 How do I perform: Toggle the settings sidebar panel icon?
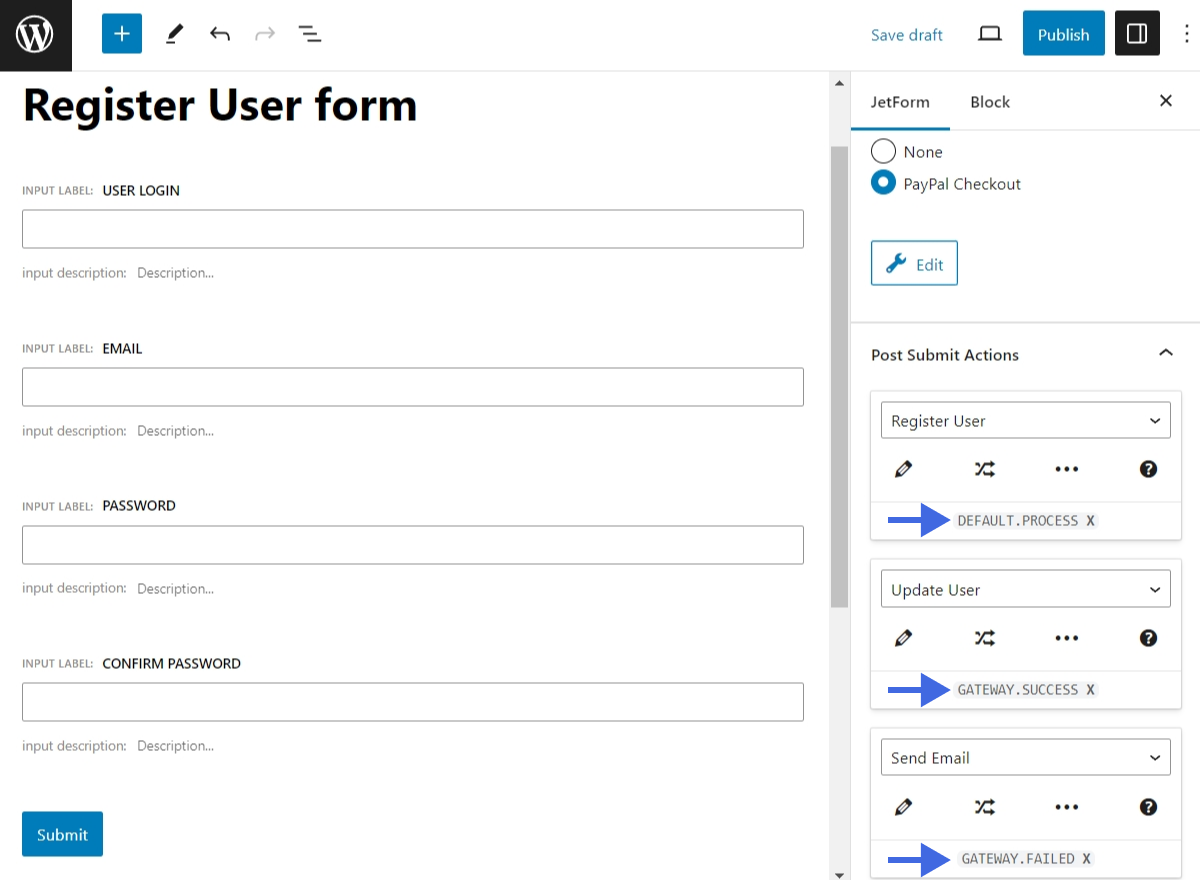tap(1137, 33)
